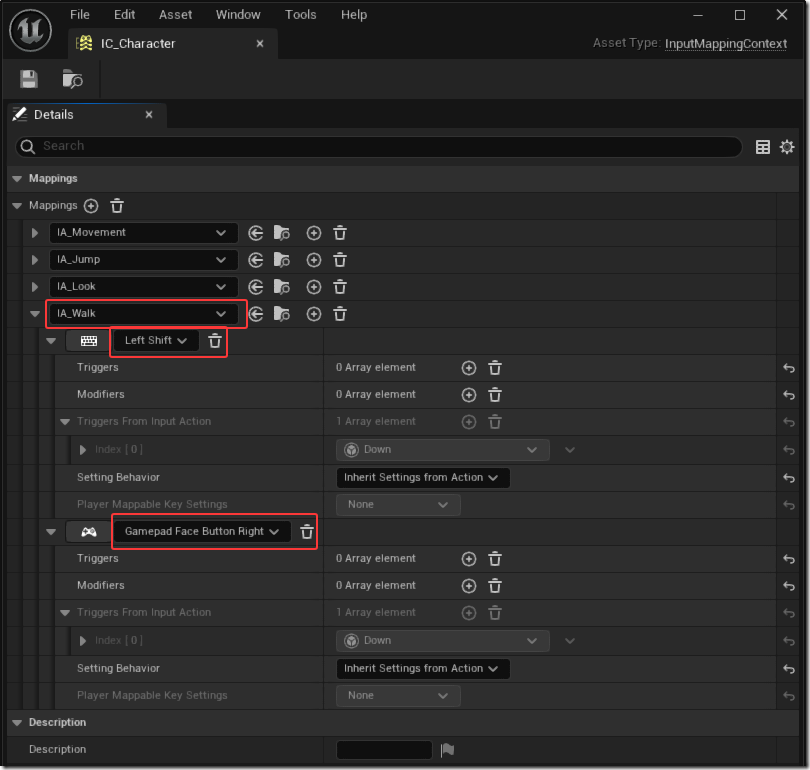Viewport: 810px width, 770px height.
Task: Add a key binding to IA_Movement
Action: click(314, 233)
